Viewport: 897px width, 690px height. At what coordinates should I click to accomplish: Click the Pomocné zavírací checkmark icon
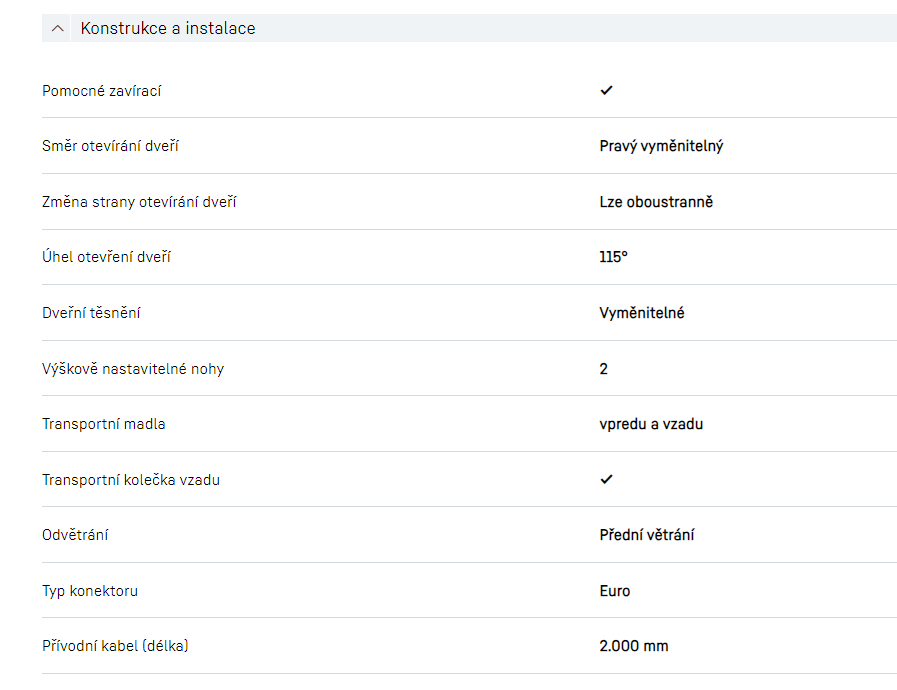606,90
